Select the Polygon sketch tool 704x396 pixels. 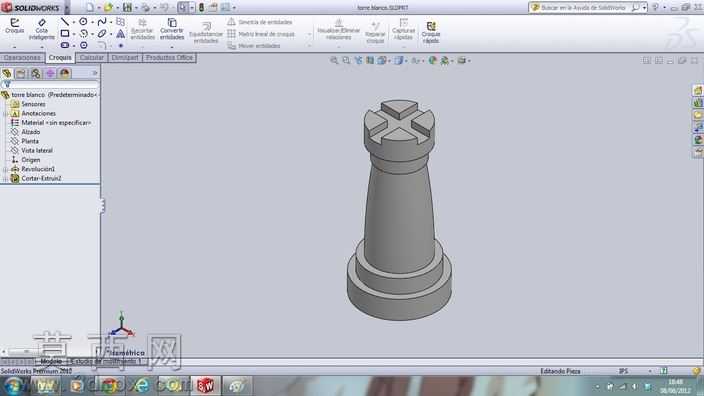click(84, 45)
